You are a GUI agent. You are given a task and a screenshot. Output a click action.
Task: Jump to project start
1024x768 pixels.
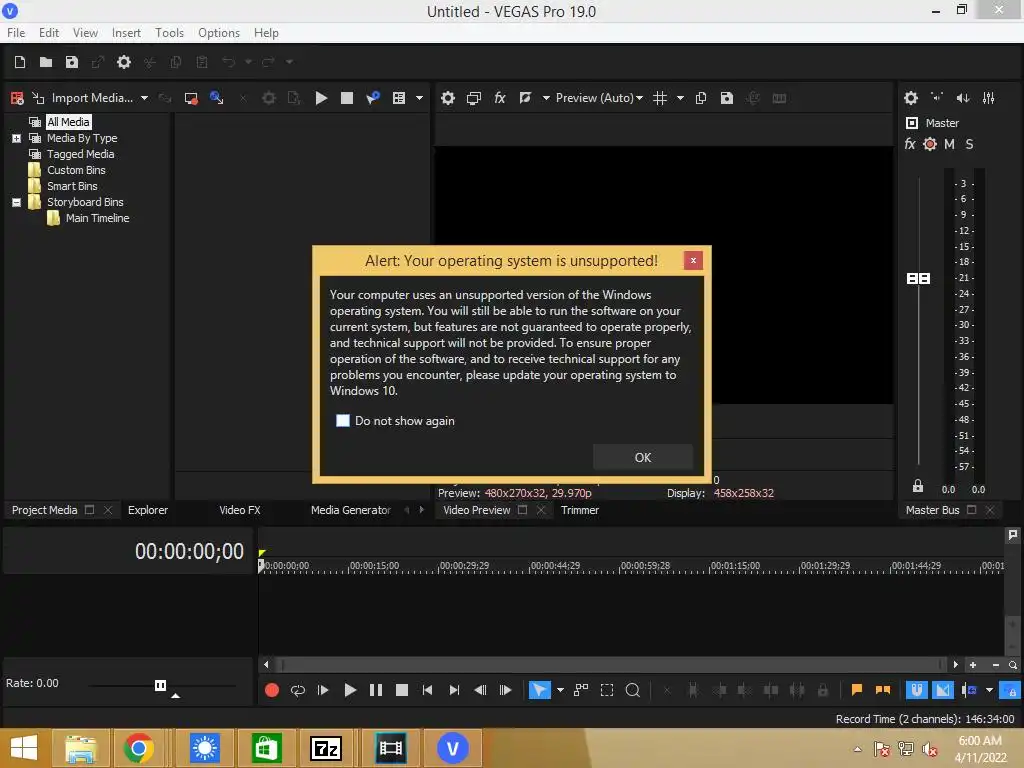click(427, 690)
